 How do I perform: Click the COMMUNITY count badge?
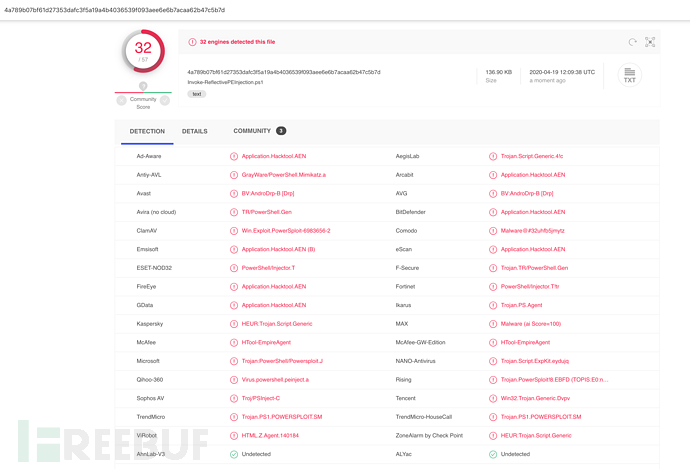[x=281, y=131]
